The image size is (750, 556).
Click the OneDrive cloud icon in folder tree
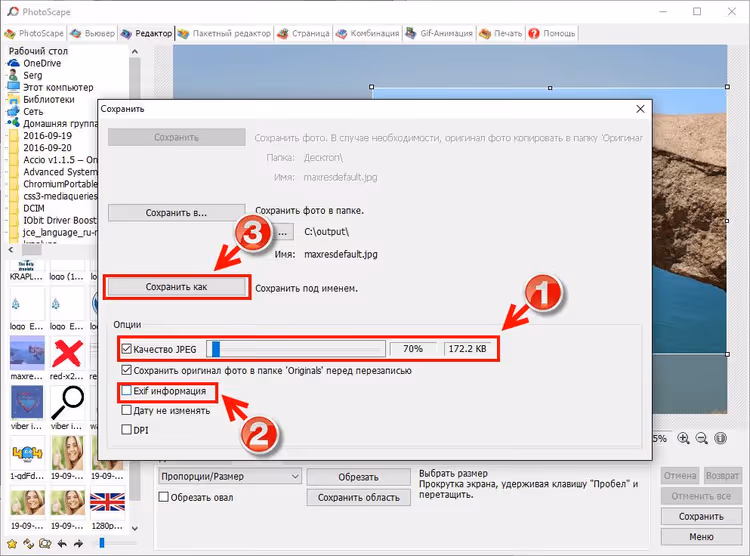coord(13,63)
